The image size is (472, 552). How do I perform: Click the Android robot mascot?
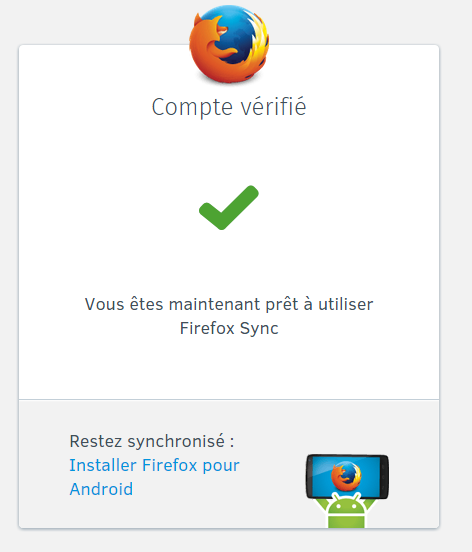[346, 510]
